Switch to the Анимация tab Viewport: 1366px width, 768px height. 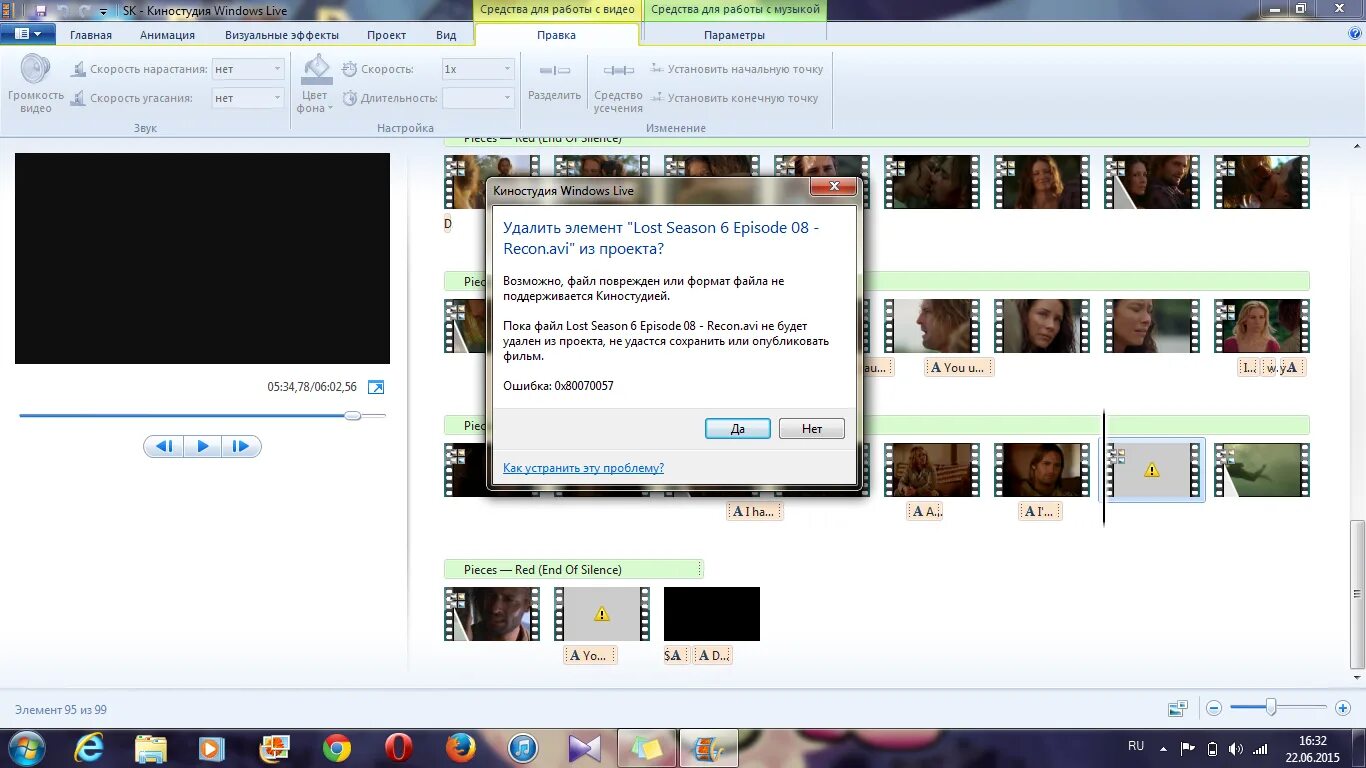pyautogui.click(x=167, y=35)
